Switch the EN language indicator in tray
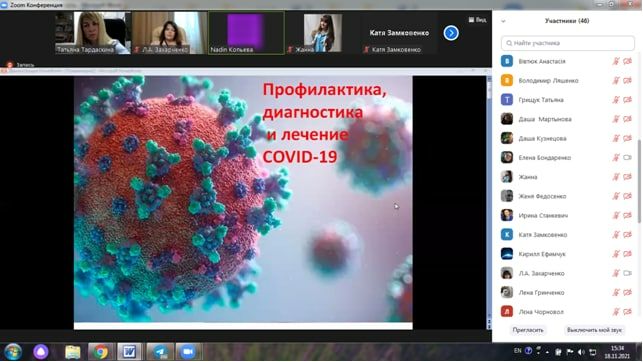The image size is (643, 362). (x=518, y=351)
